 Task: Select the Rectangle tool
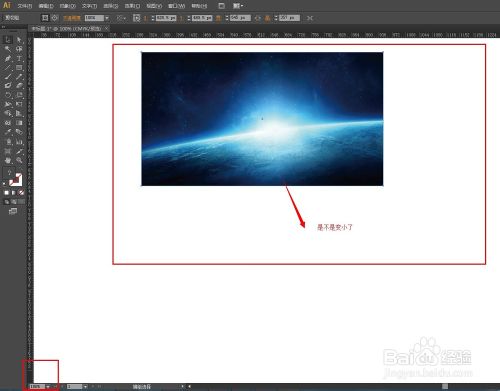pos(19,68)
